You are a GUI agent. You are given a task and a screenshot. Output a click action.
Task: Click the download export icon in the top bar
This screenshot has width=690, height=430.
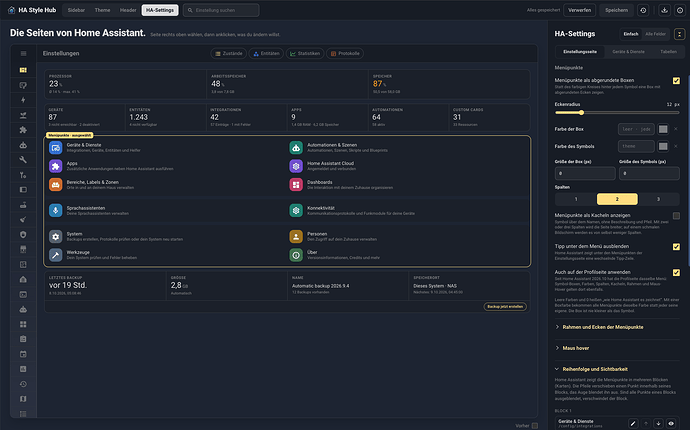coord(664,10)
